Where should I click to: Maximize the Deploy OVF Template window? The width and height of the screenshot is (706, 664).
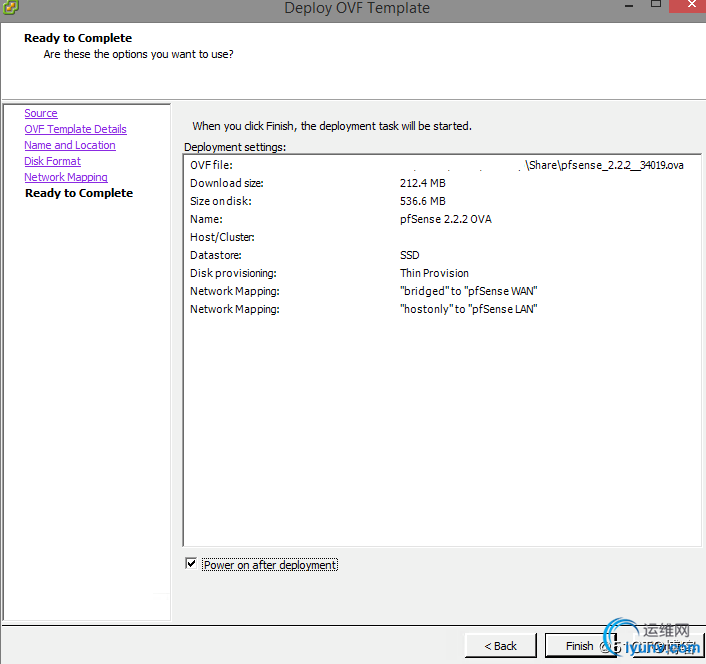(656, 5)
